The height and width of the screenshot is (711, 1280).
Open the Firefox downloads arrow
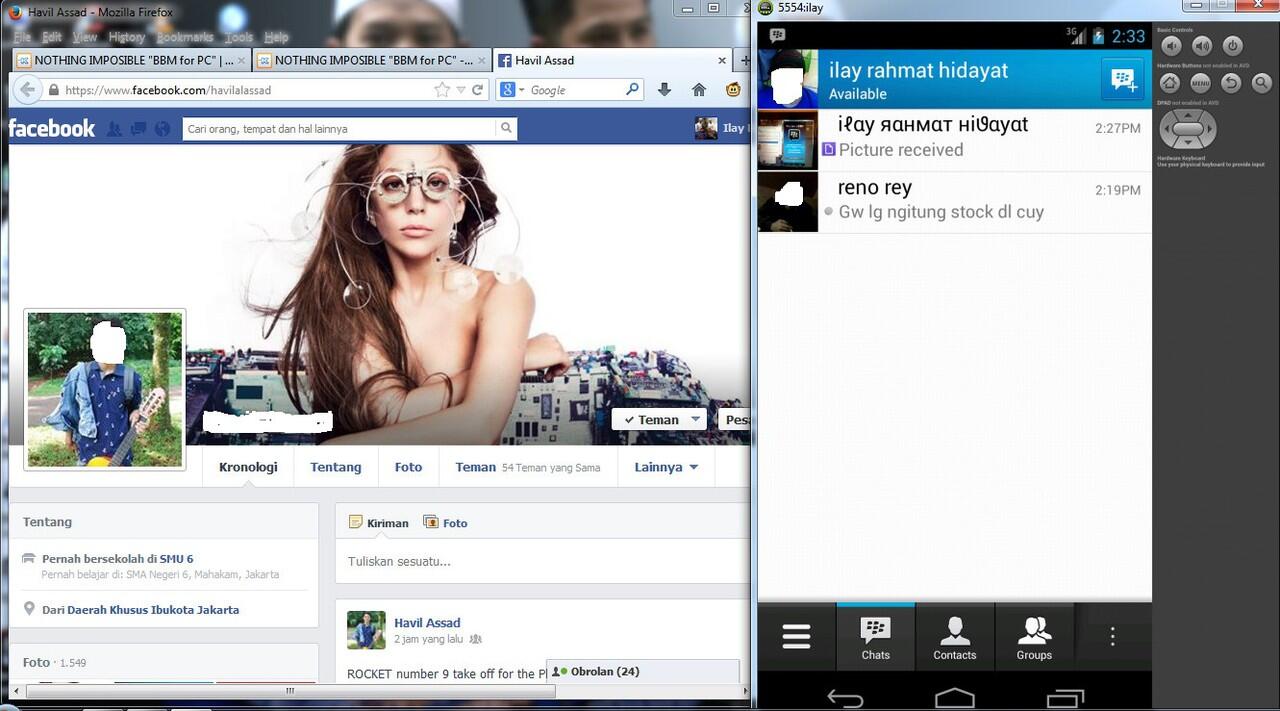click(x=664, y=90)
